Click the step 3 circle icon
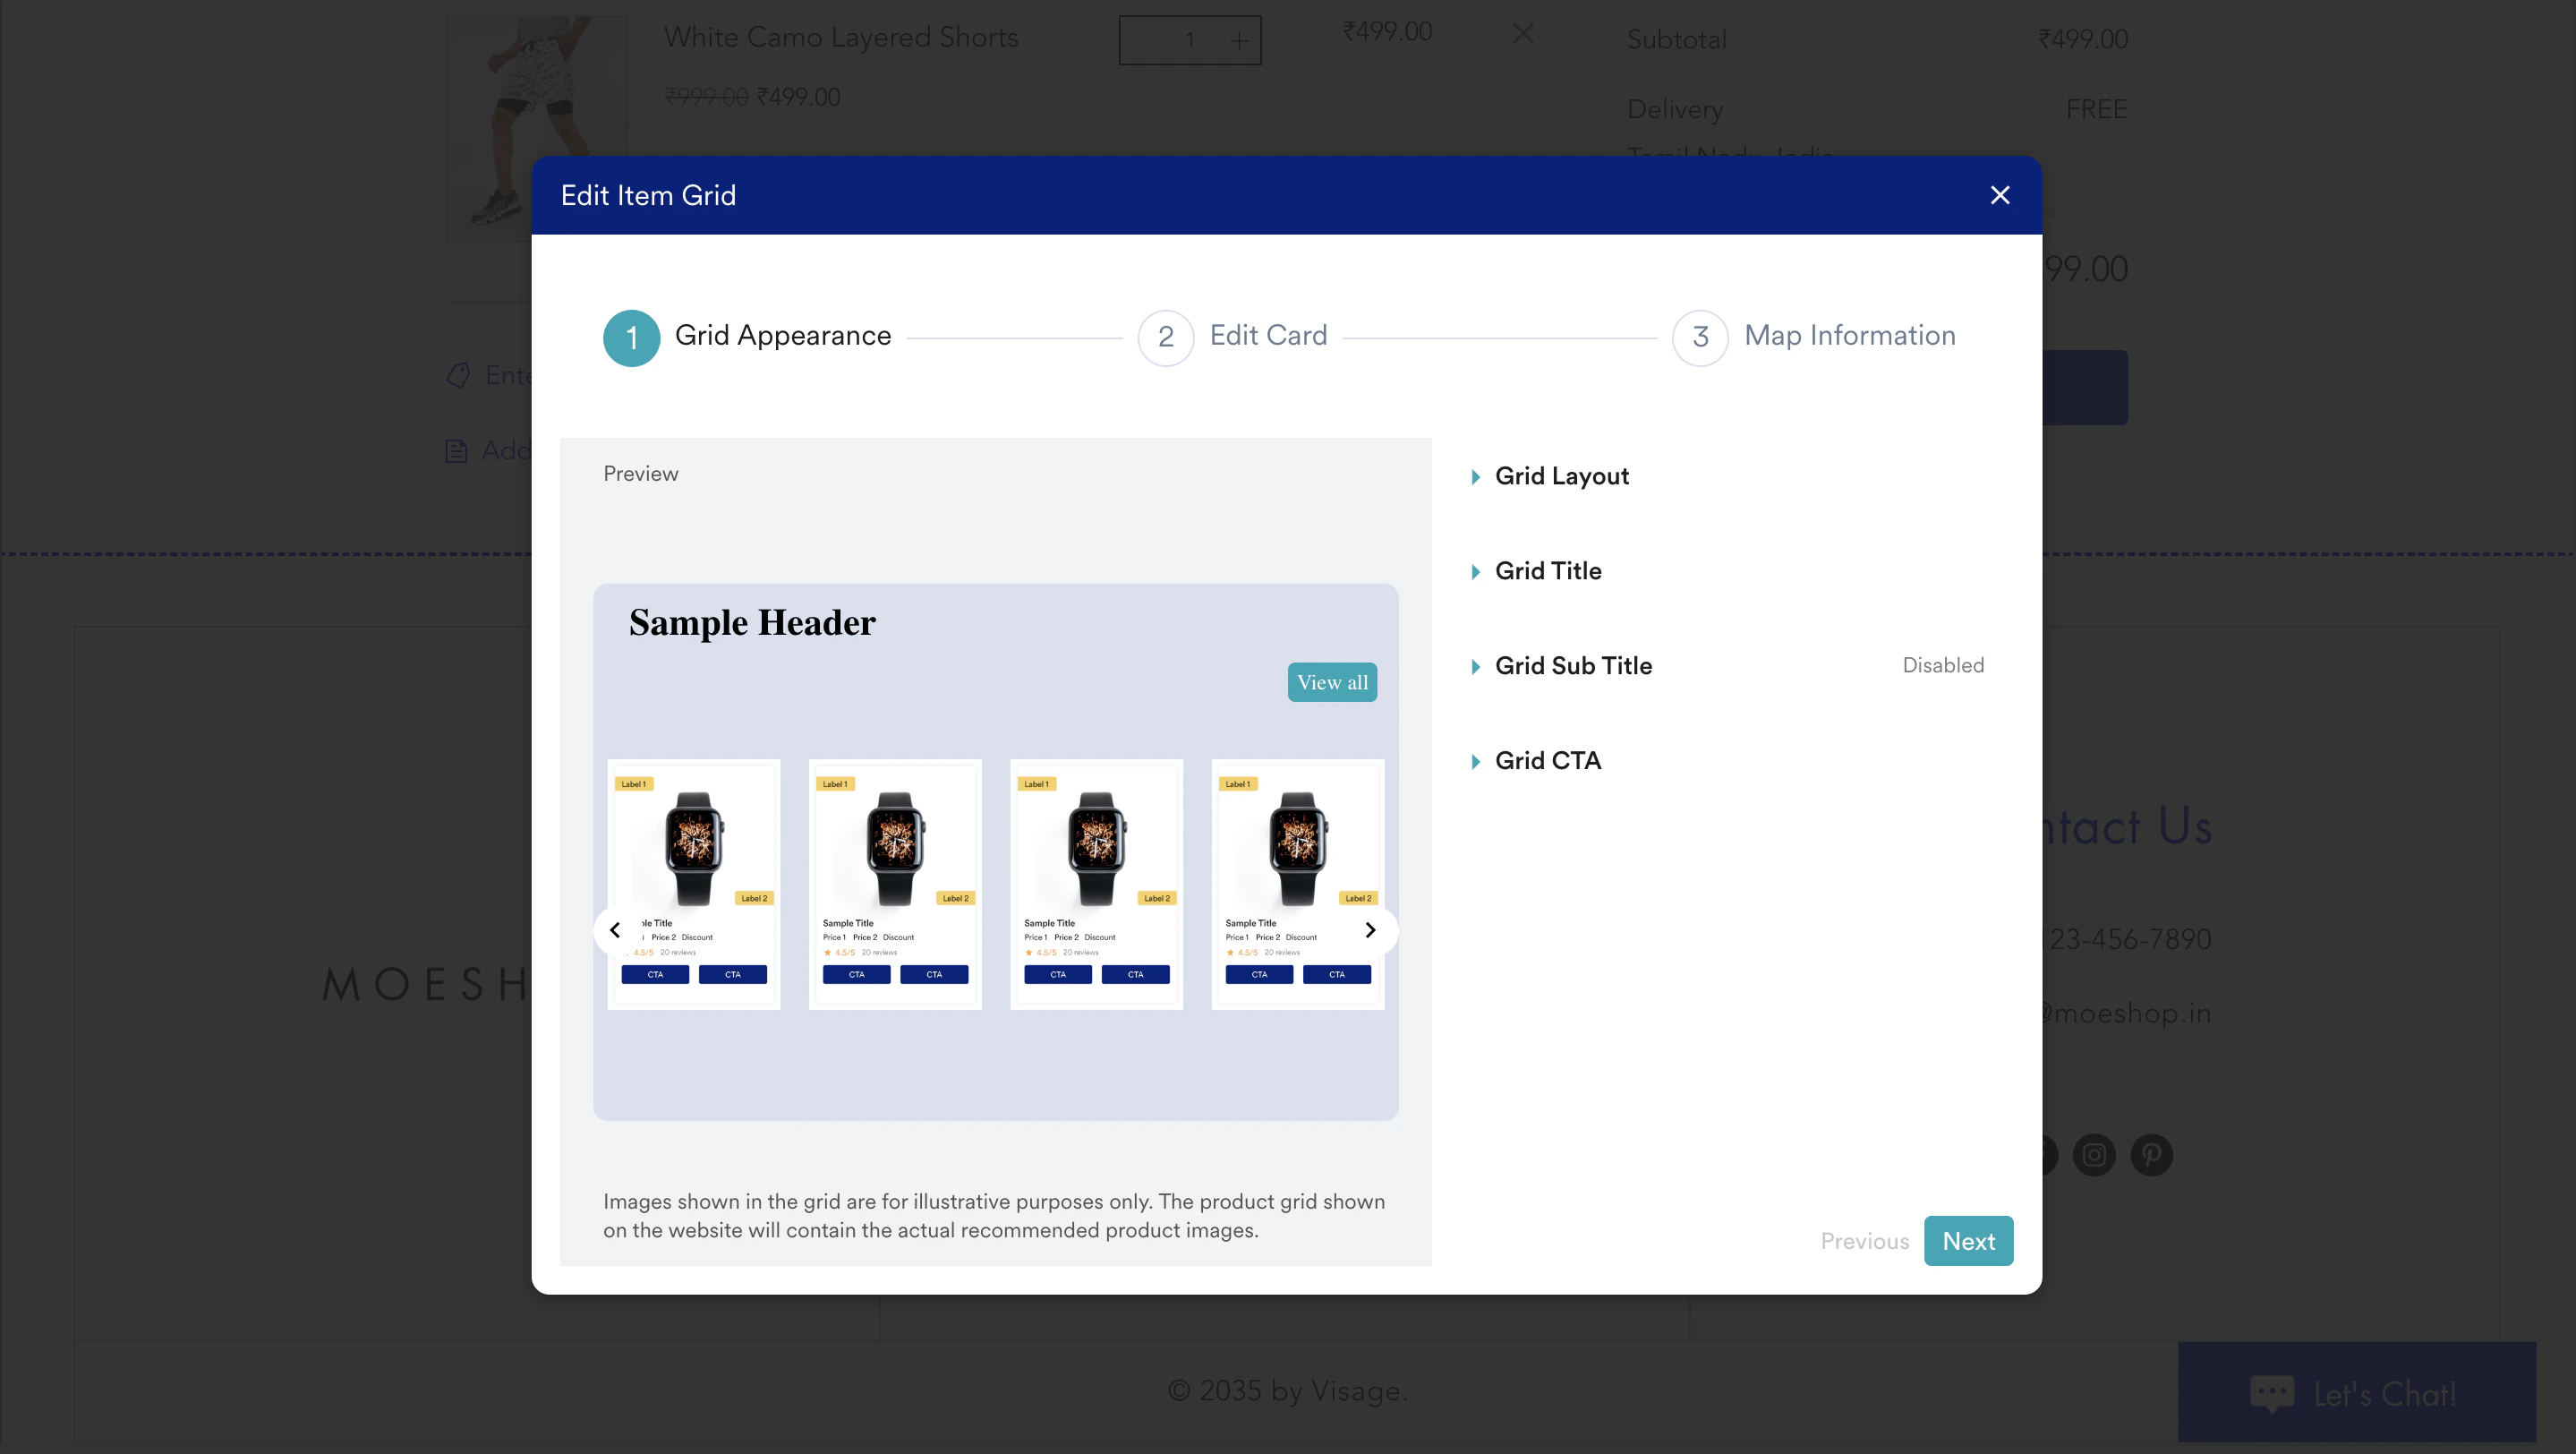2576x1454 pixels. (1700, 338)
